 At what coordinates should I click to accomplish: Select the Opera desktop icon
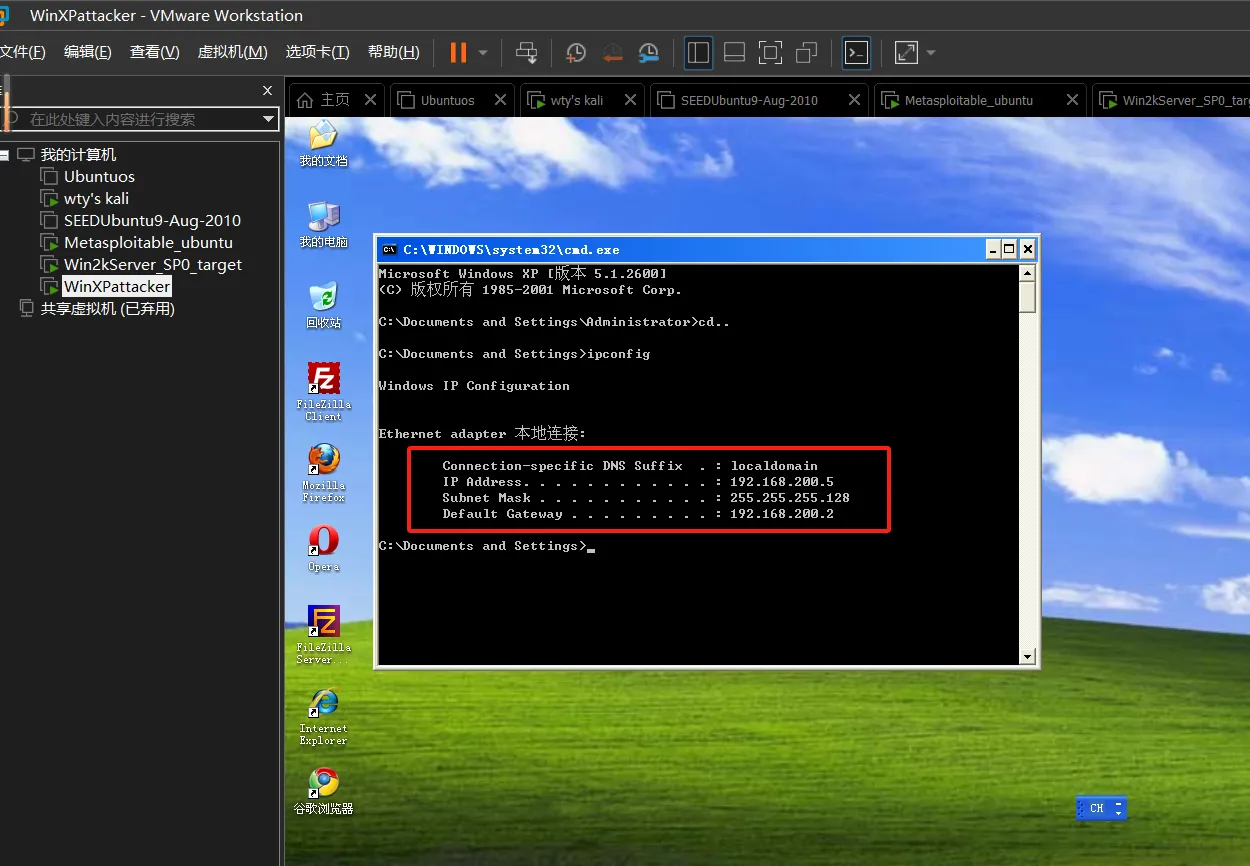[x=323, y=548]
